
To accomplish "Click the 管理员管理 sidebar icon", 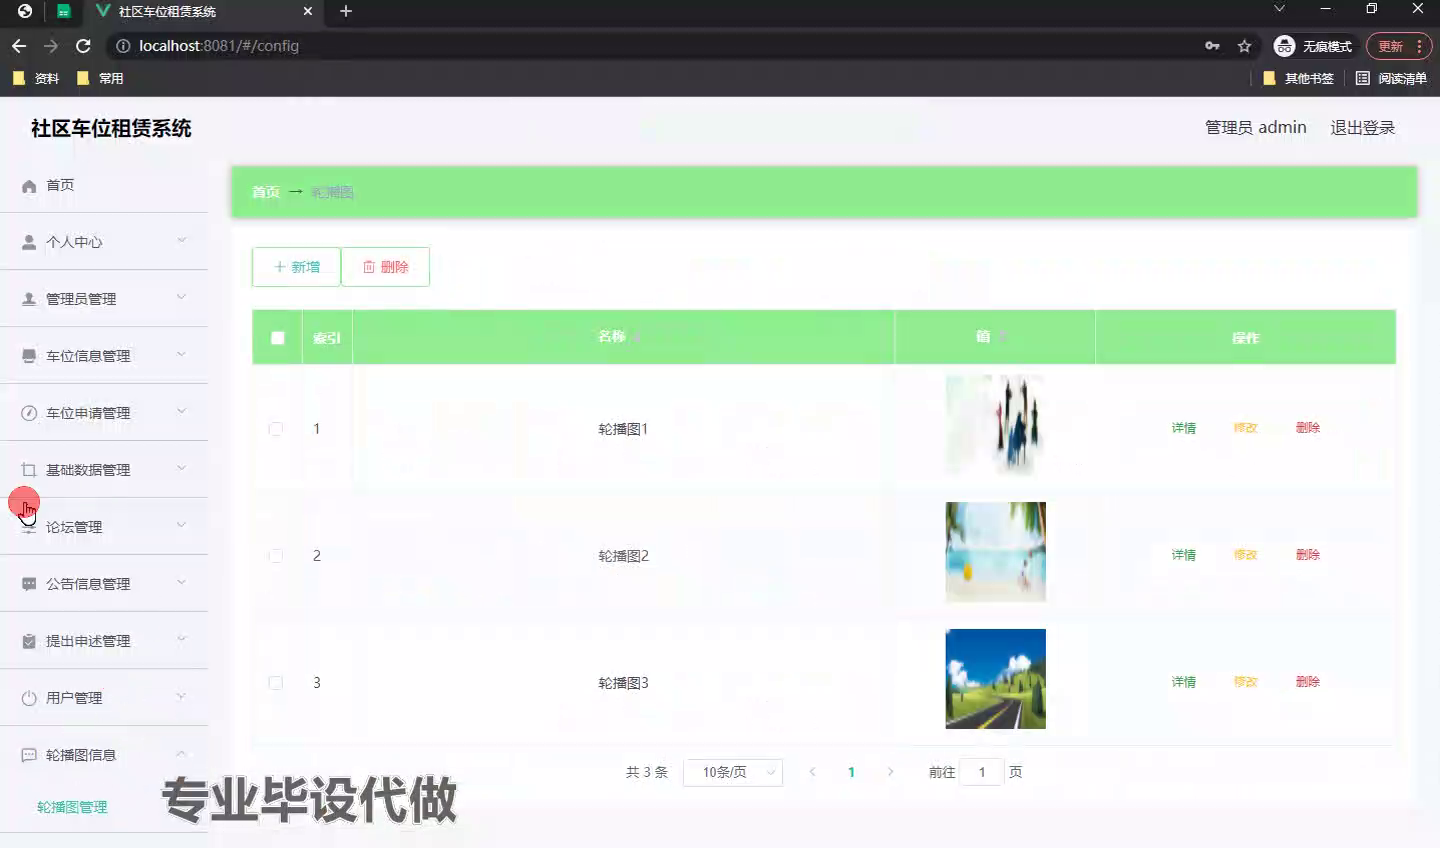I will [x=29, y=300].
